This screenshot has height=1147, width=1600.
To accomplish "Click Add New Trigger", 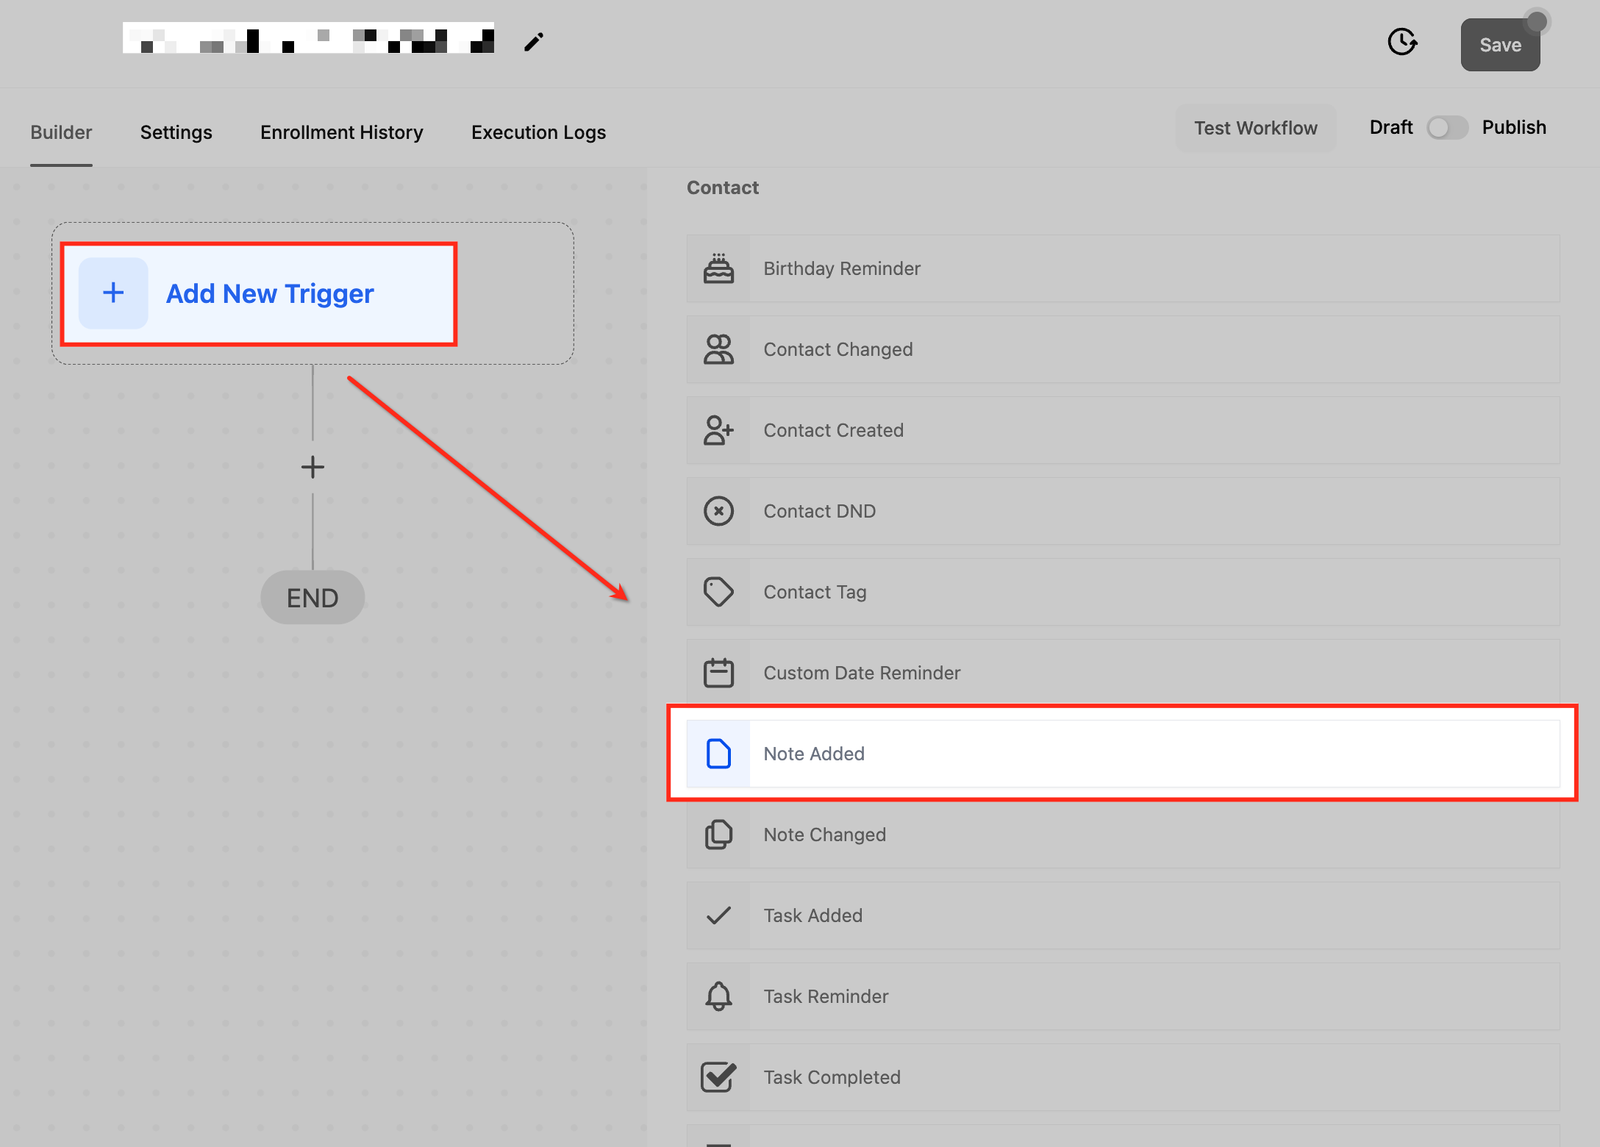I will pos(258,294).
